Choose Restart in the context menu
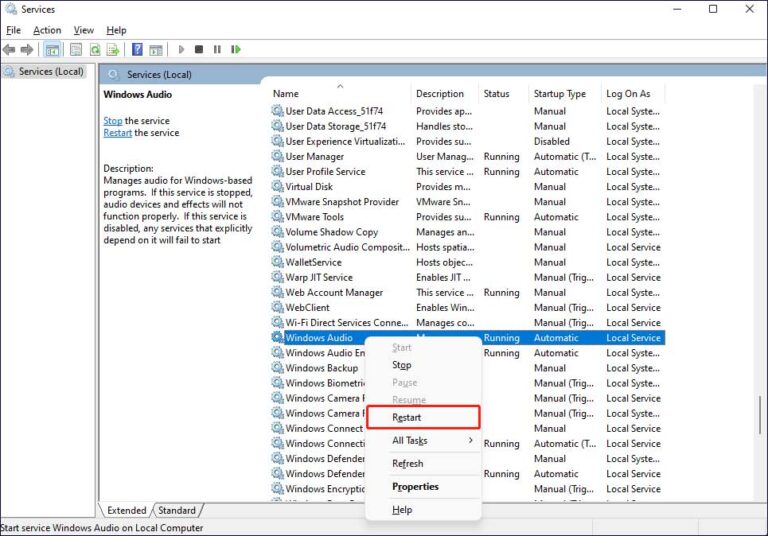Screen dimensions: 768x536 (x=423, y=417)
